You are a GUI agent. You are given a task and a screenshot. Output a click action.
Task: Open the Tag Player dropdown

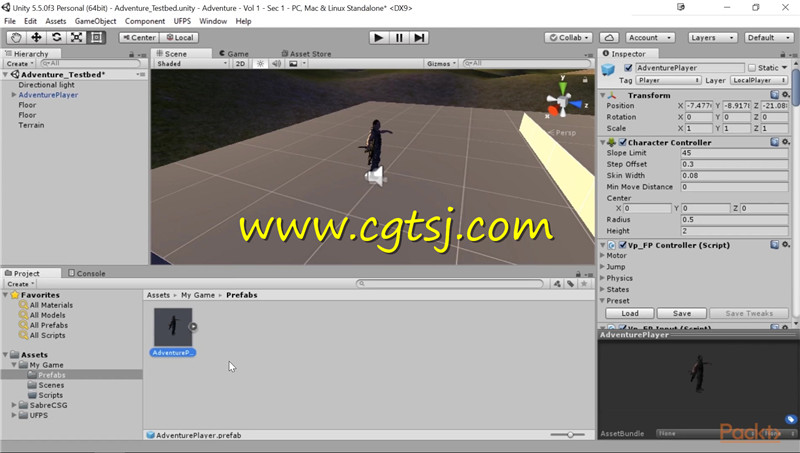click(x=668, y=81)
